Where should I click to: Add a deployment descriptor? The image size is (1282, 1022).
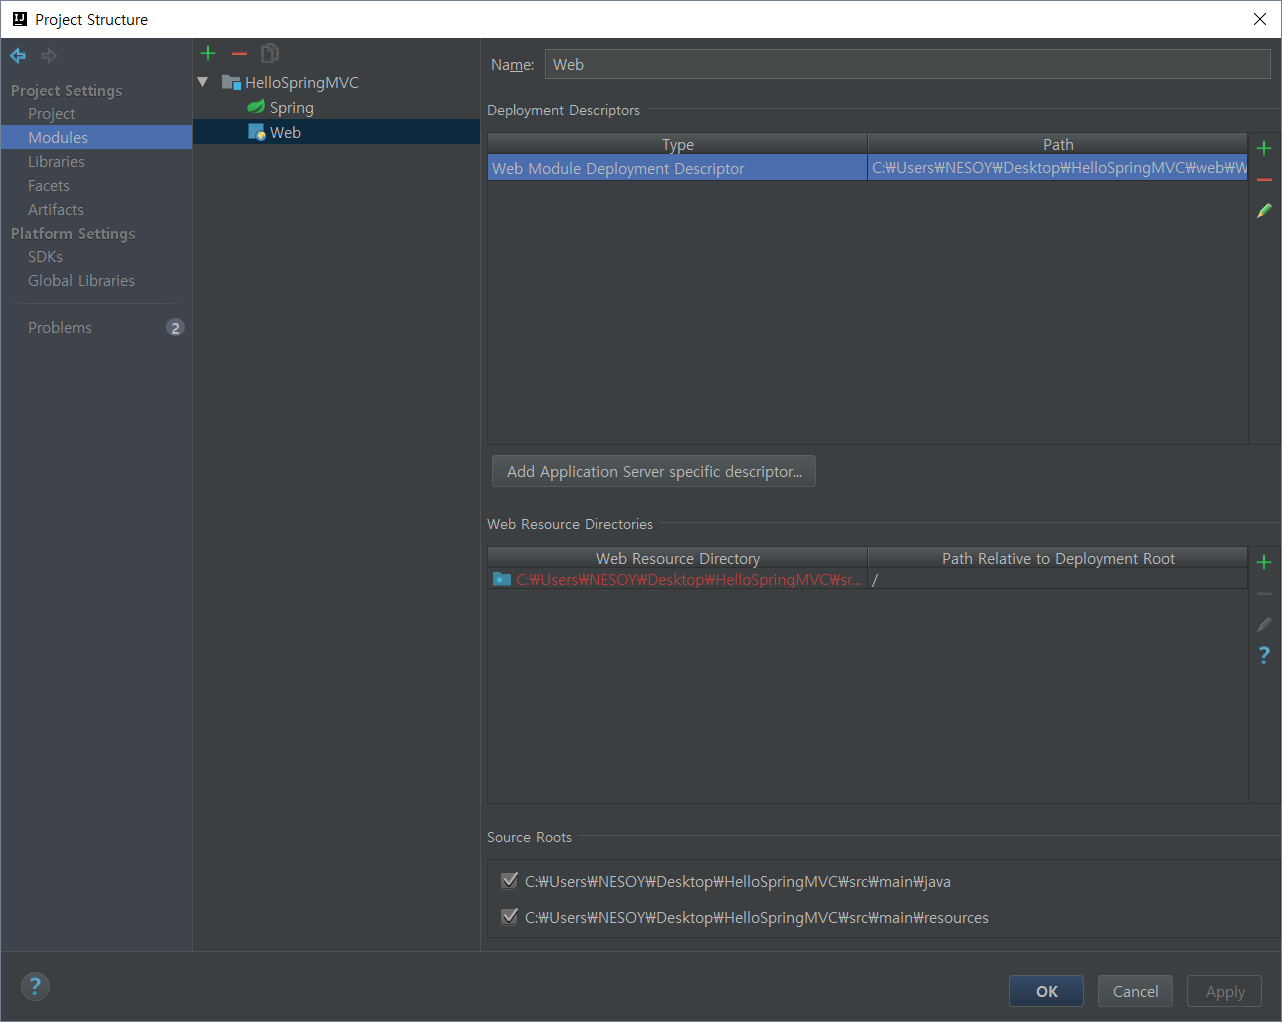(1264, 148)
